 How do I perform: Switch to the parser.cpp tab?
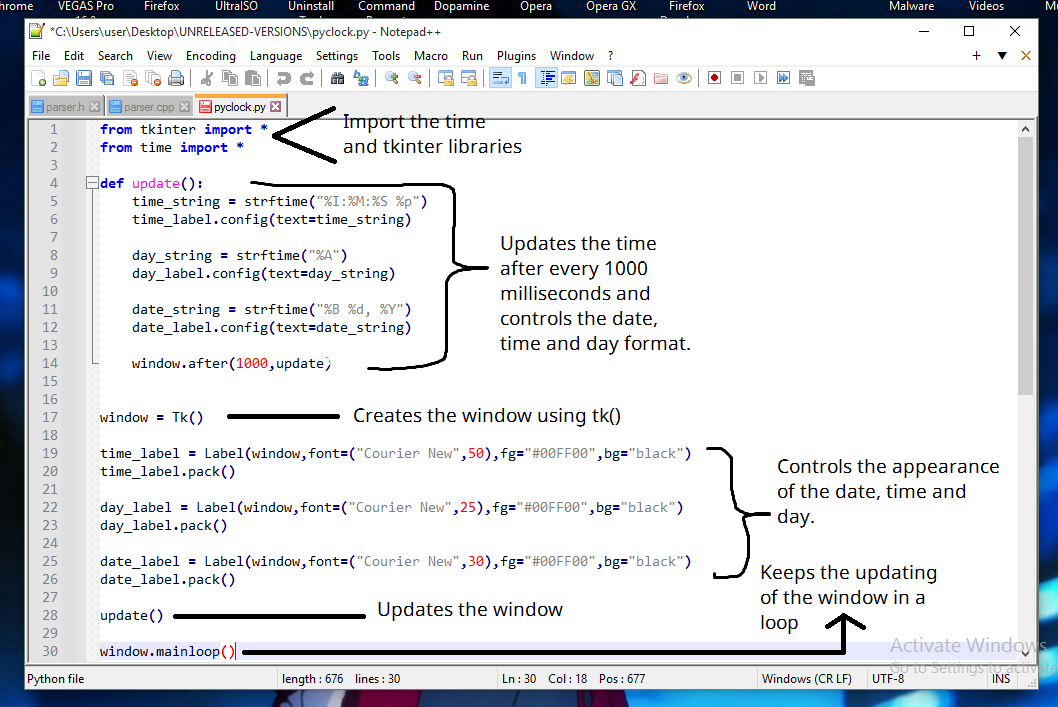coord(148,105)
